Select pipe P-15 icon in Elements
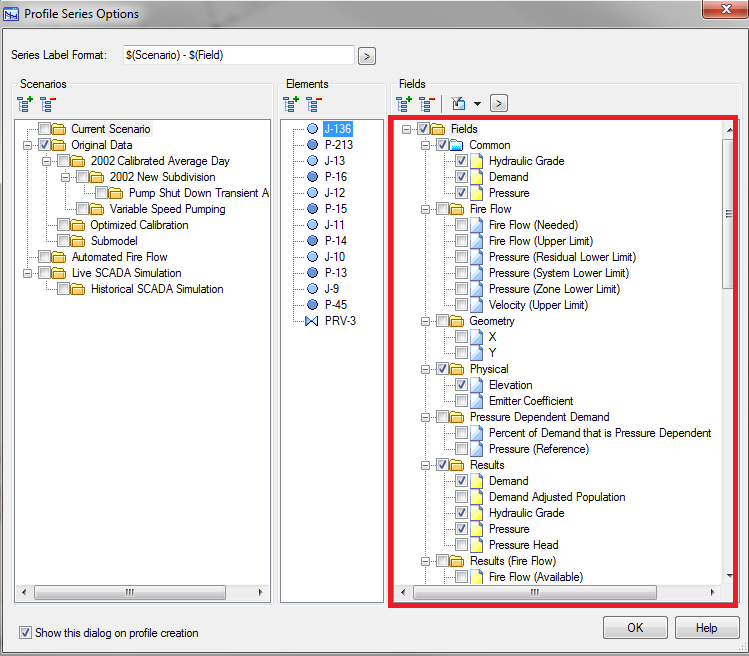 click(312, 209)
